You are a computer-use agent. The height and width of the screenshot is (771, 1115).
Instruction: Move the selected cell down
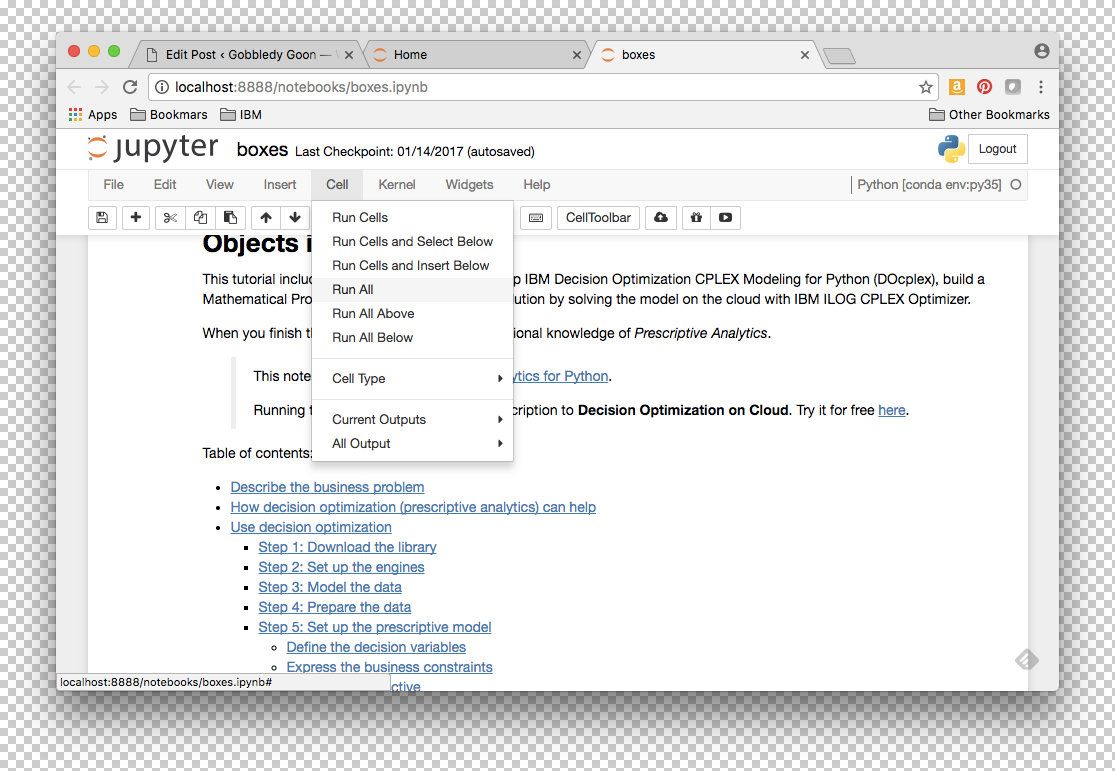click(x=295, y=218)
